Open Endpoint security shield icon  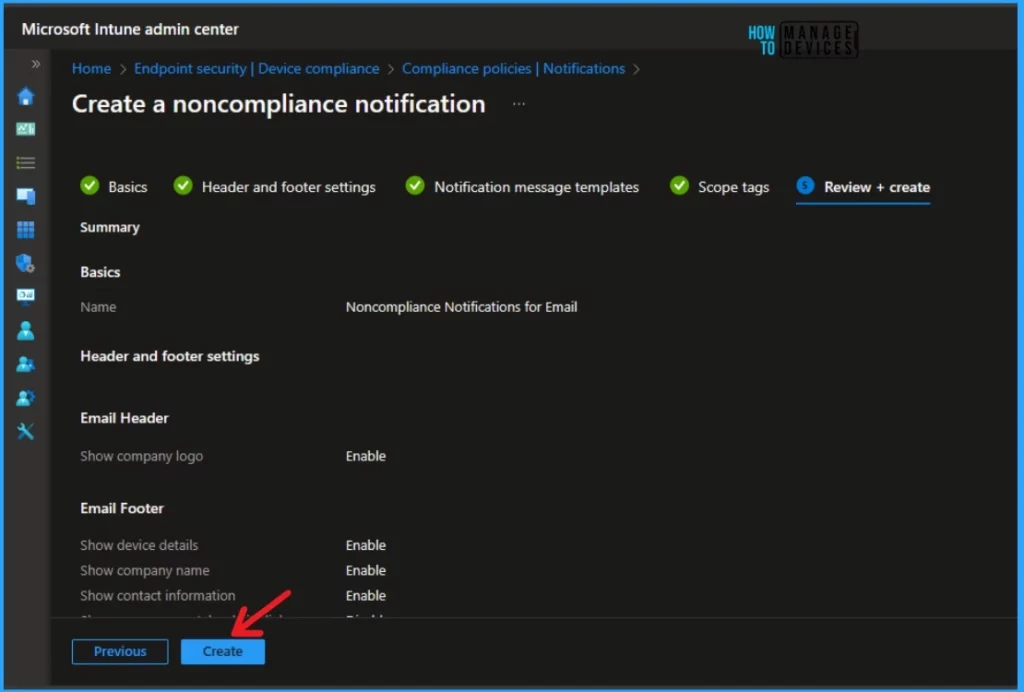tap(25, 263)
